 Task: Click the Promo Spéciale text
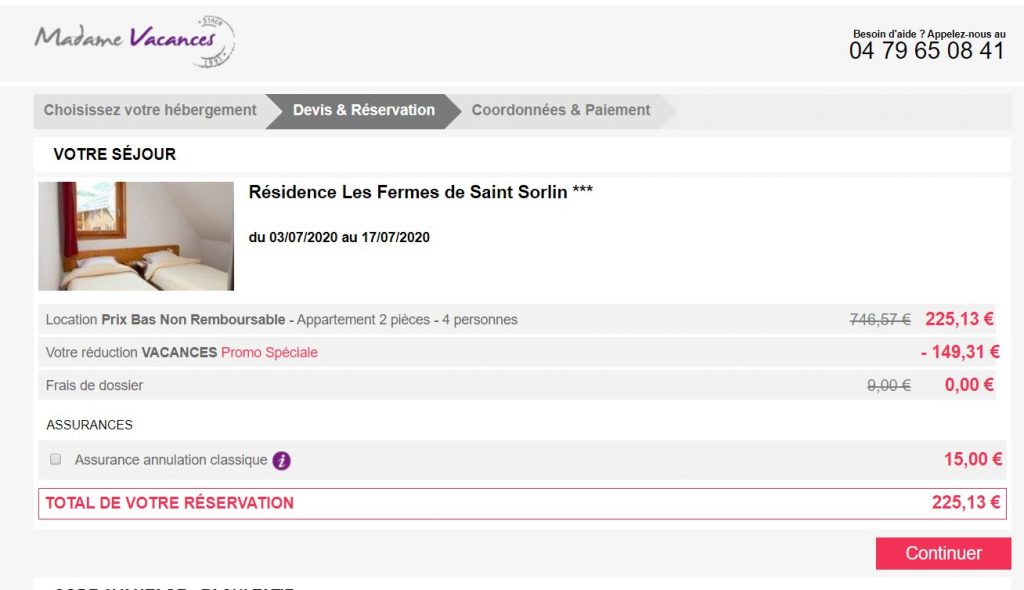(x=269, y=352)
